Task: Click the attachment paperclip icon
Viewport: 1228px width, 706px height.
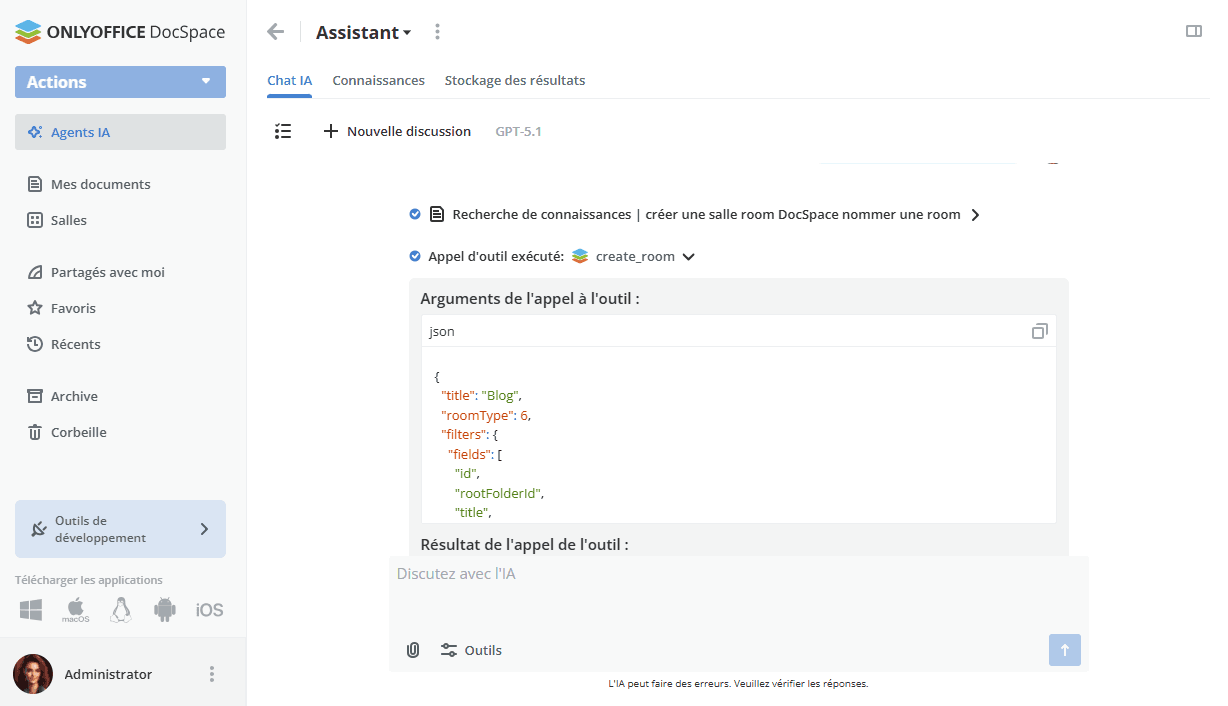Action: pyautogui.click(x=413, y=650)
